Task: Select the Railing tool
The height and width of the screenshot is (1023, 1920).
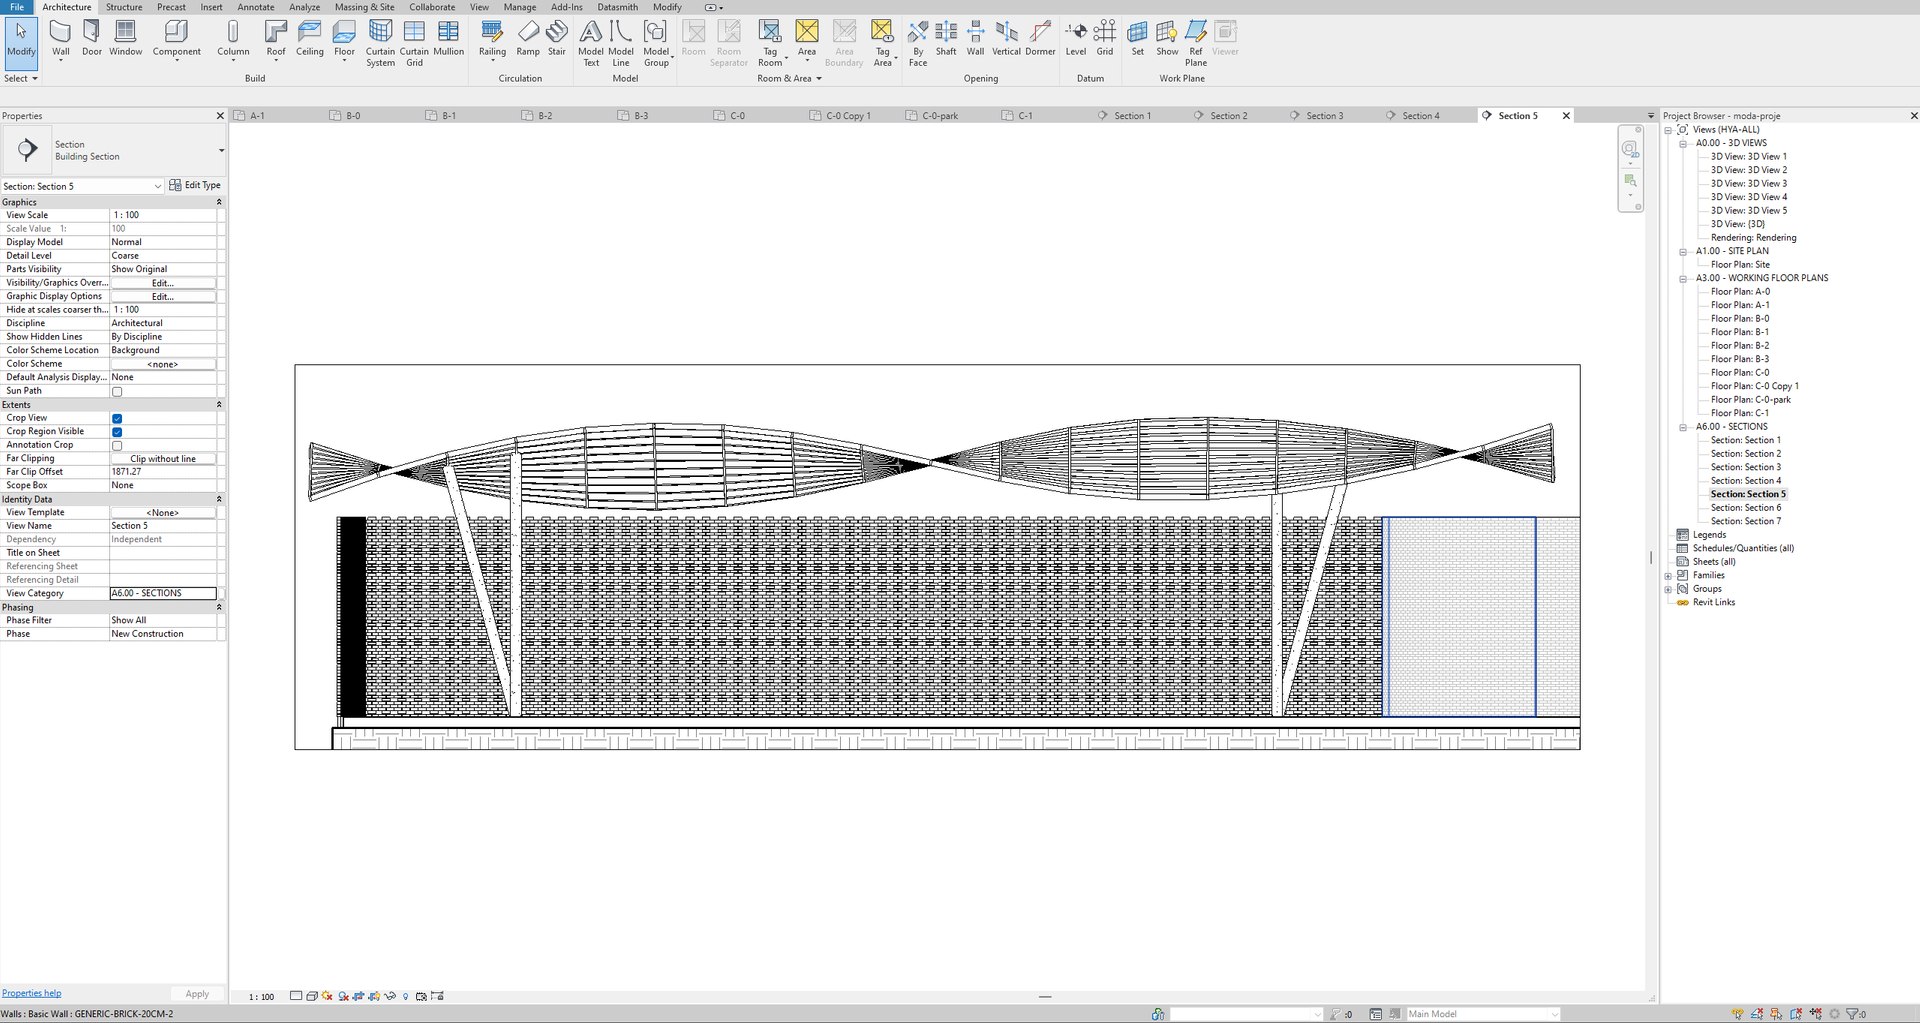Action: (x=492, y=40)
